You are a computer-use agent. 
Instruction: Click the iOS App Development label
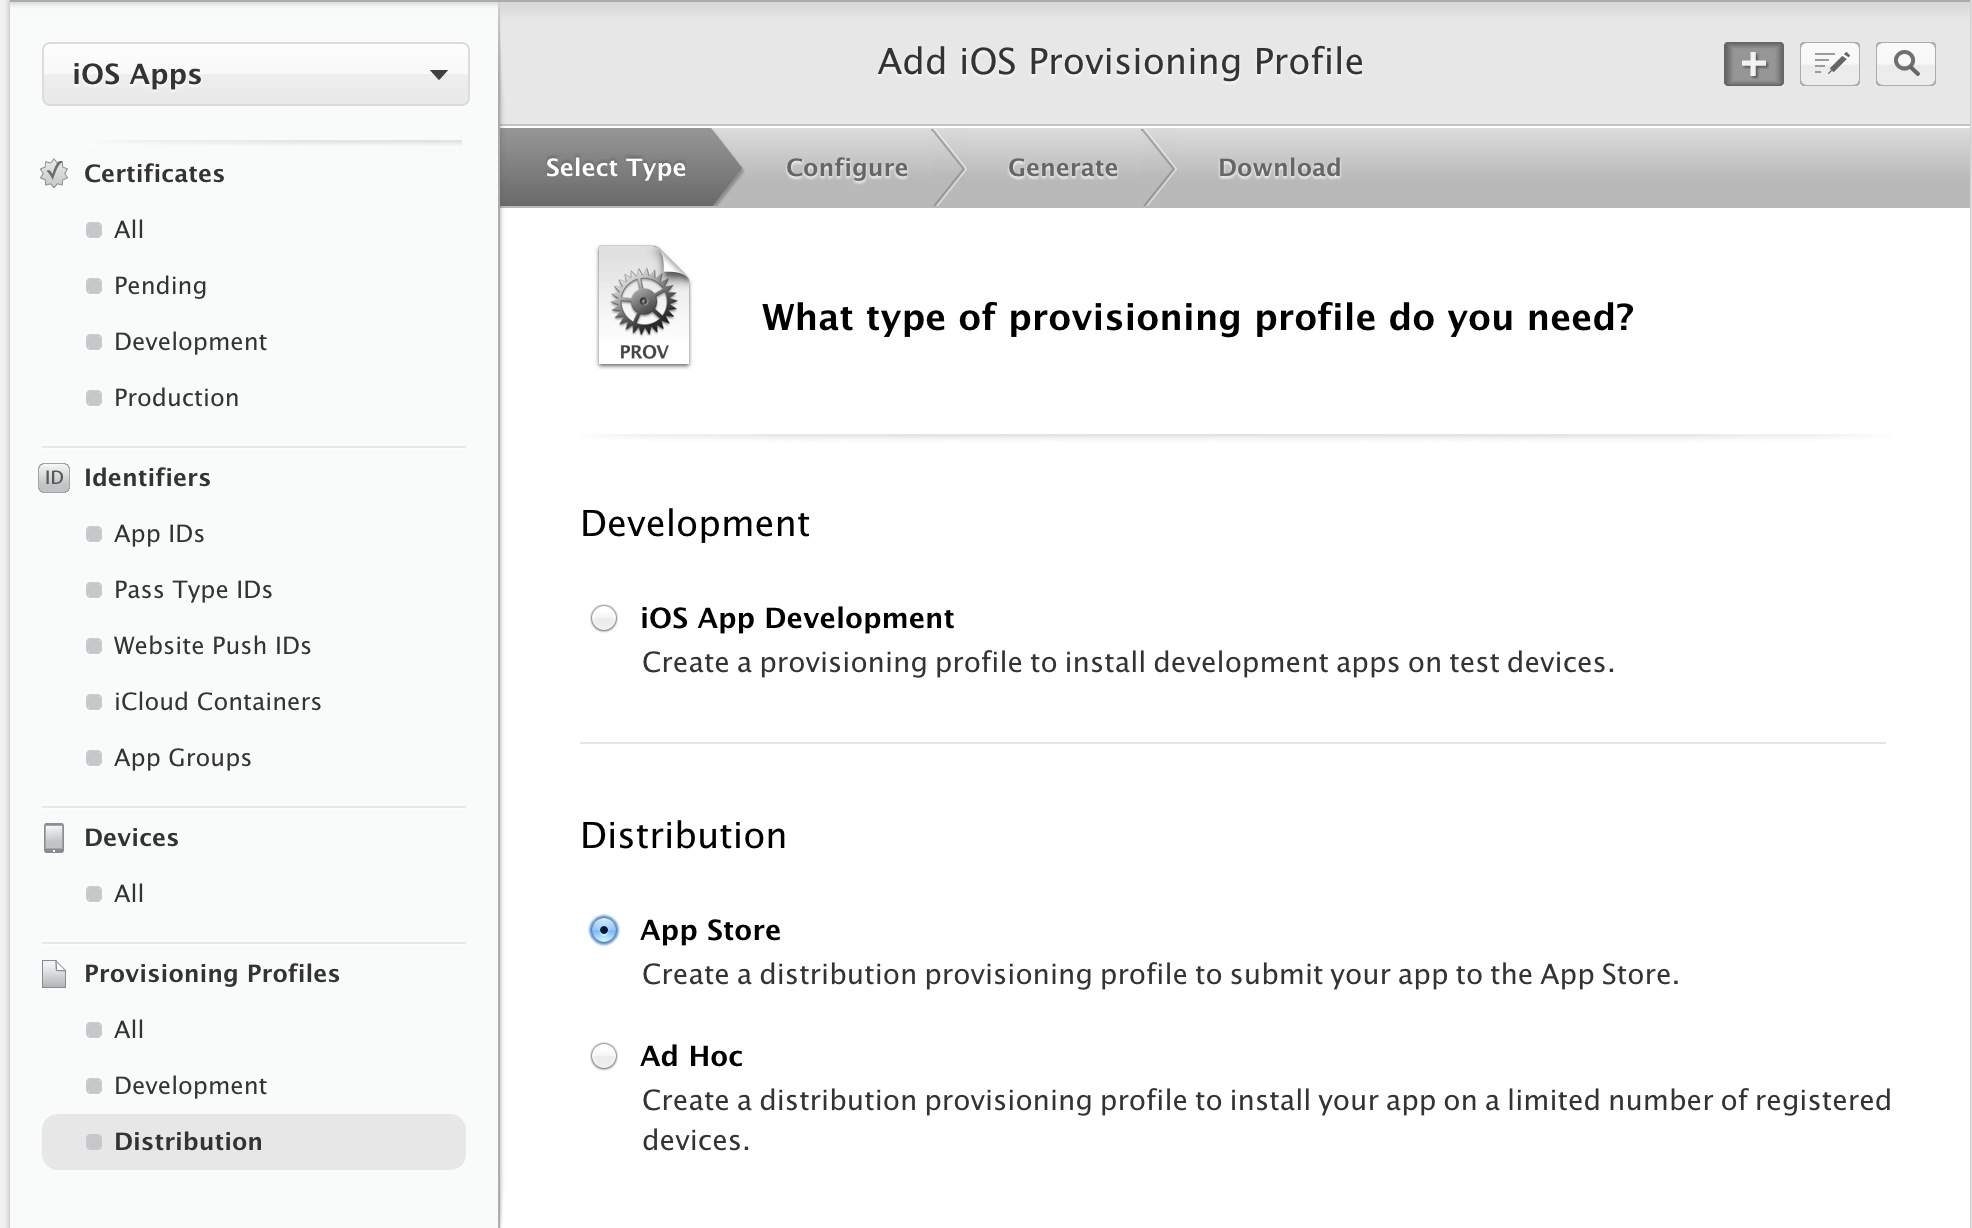[x=797, y=619]
